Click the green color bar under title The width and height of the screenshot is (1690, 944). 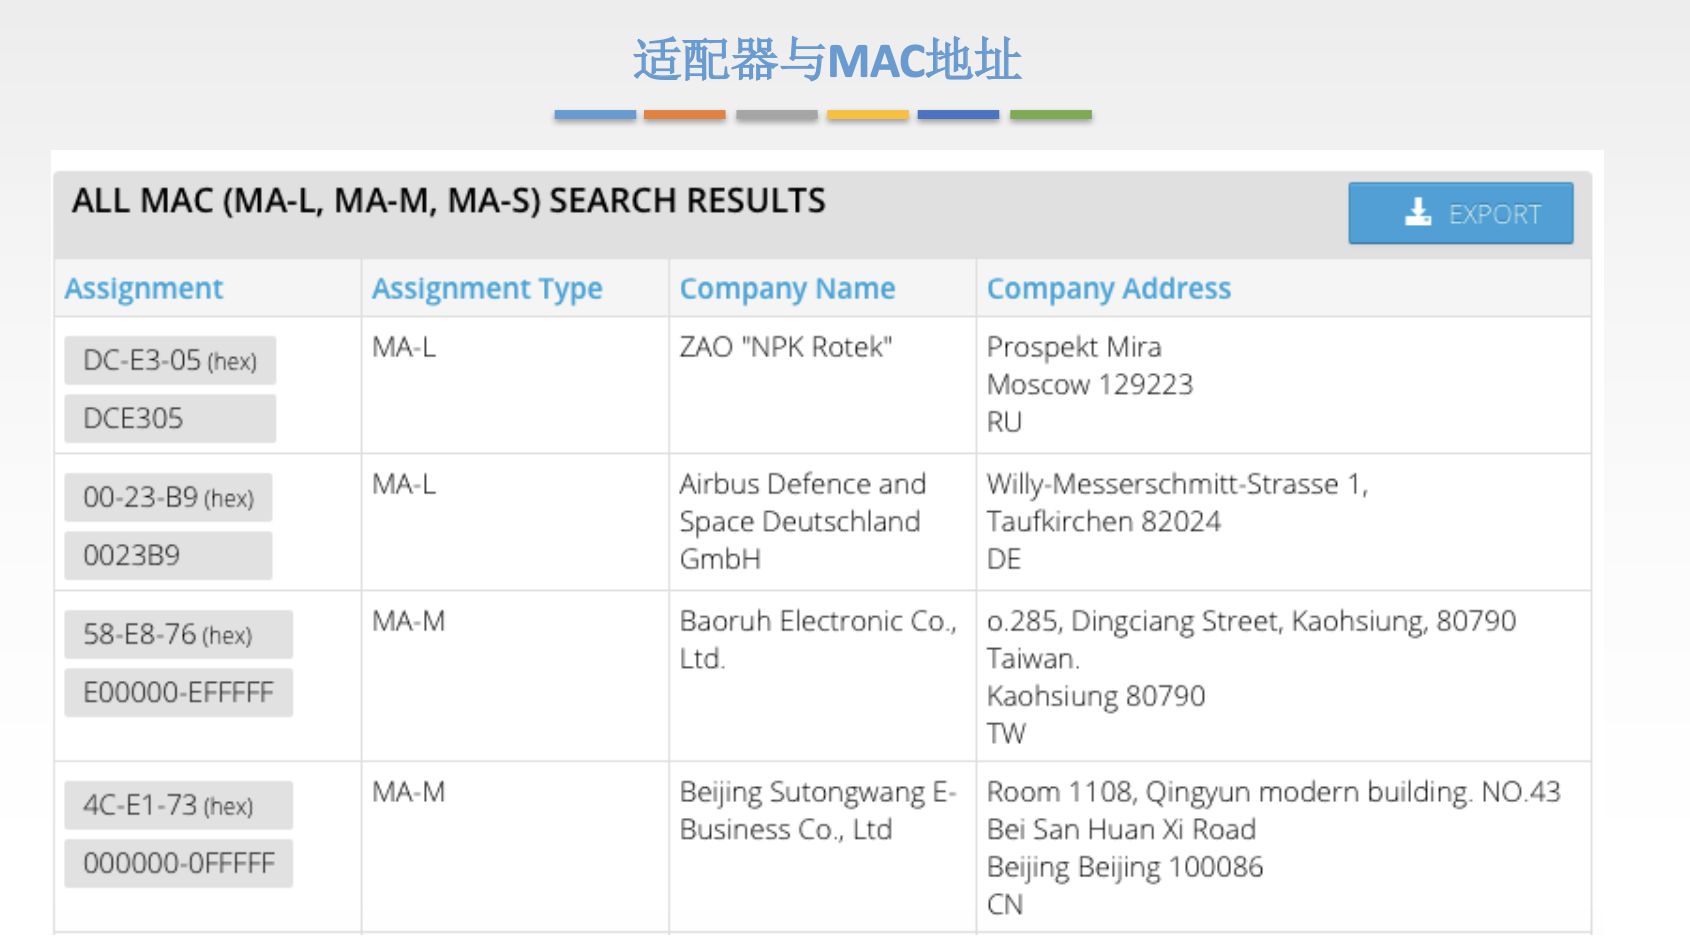(1051, 115)
